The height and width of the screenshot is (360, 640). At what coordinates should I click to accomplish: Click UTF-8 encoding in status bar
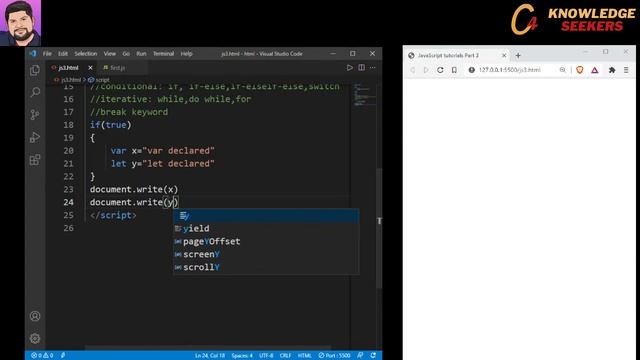(x=266, y=356)
